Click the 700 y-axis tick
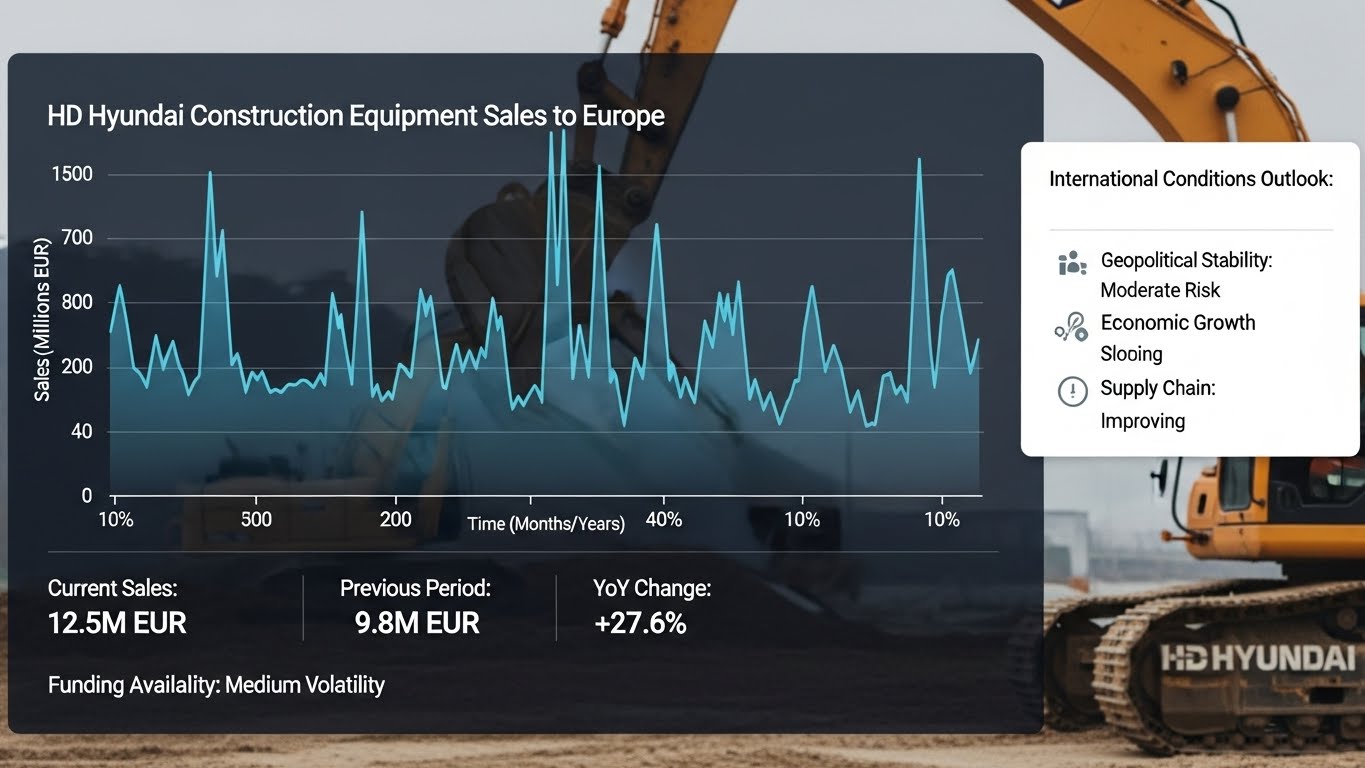 [x=76, y=239]
